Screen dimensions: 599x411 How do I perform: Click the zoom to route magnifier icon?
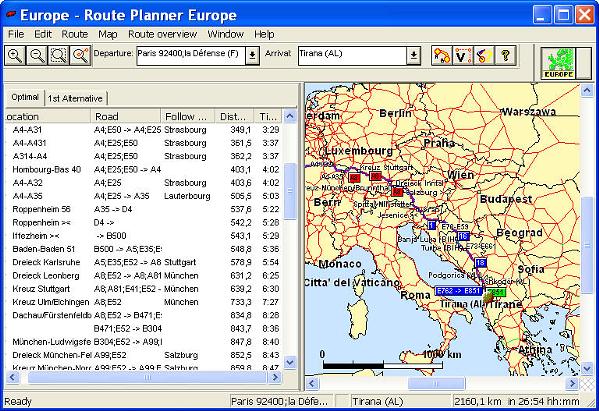[x=81, y=56]
